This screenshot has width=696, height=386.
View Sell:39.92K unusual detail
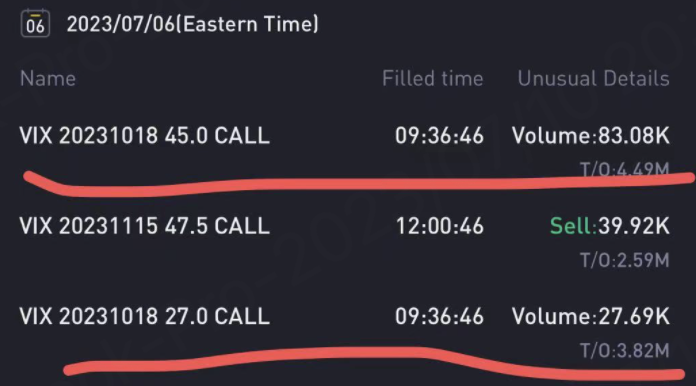[x=610, y=226]
